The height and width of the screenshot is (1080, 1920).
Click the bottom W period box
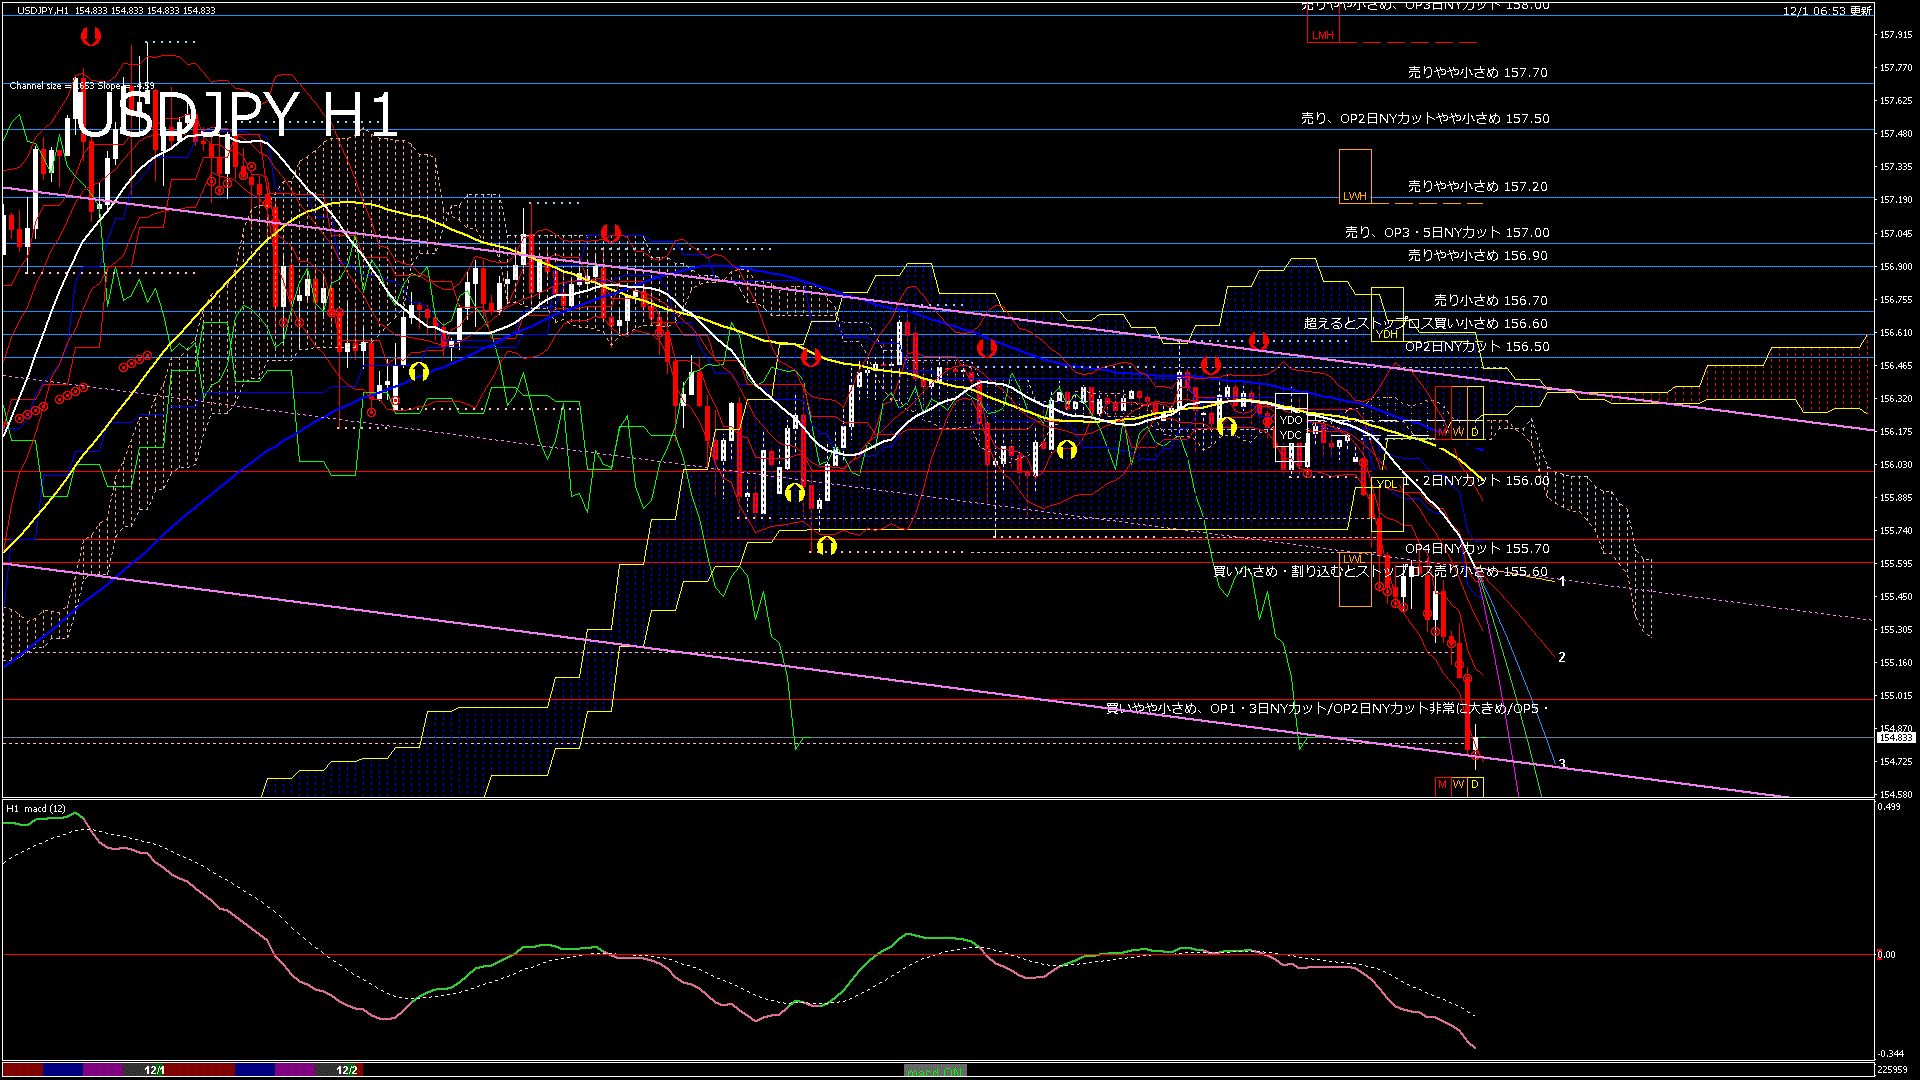[1459, 785]
